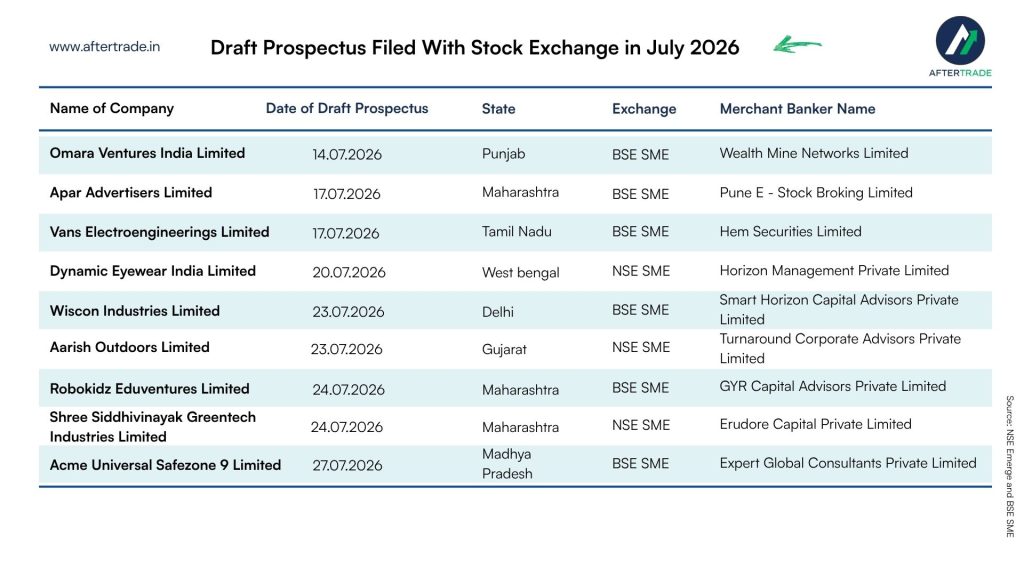Select the Date of Draft Prospectus header
Image resolution: width=1024 pixels, height=576 pixels.
[347, 108]
